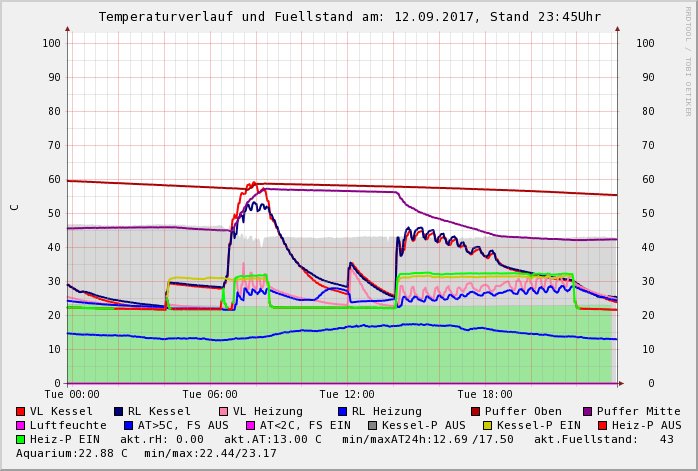Image resolution: width=698 pixels, height=471 pixels.
Task: Click the Tue 06:00 time axis label
Action: coord(210,395)
